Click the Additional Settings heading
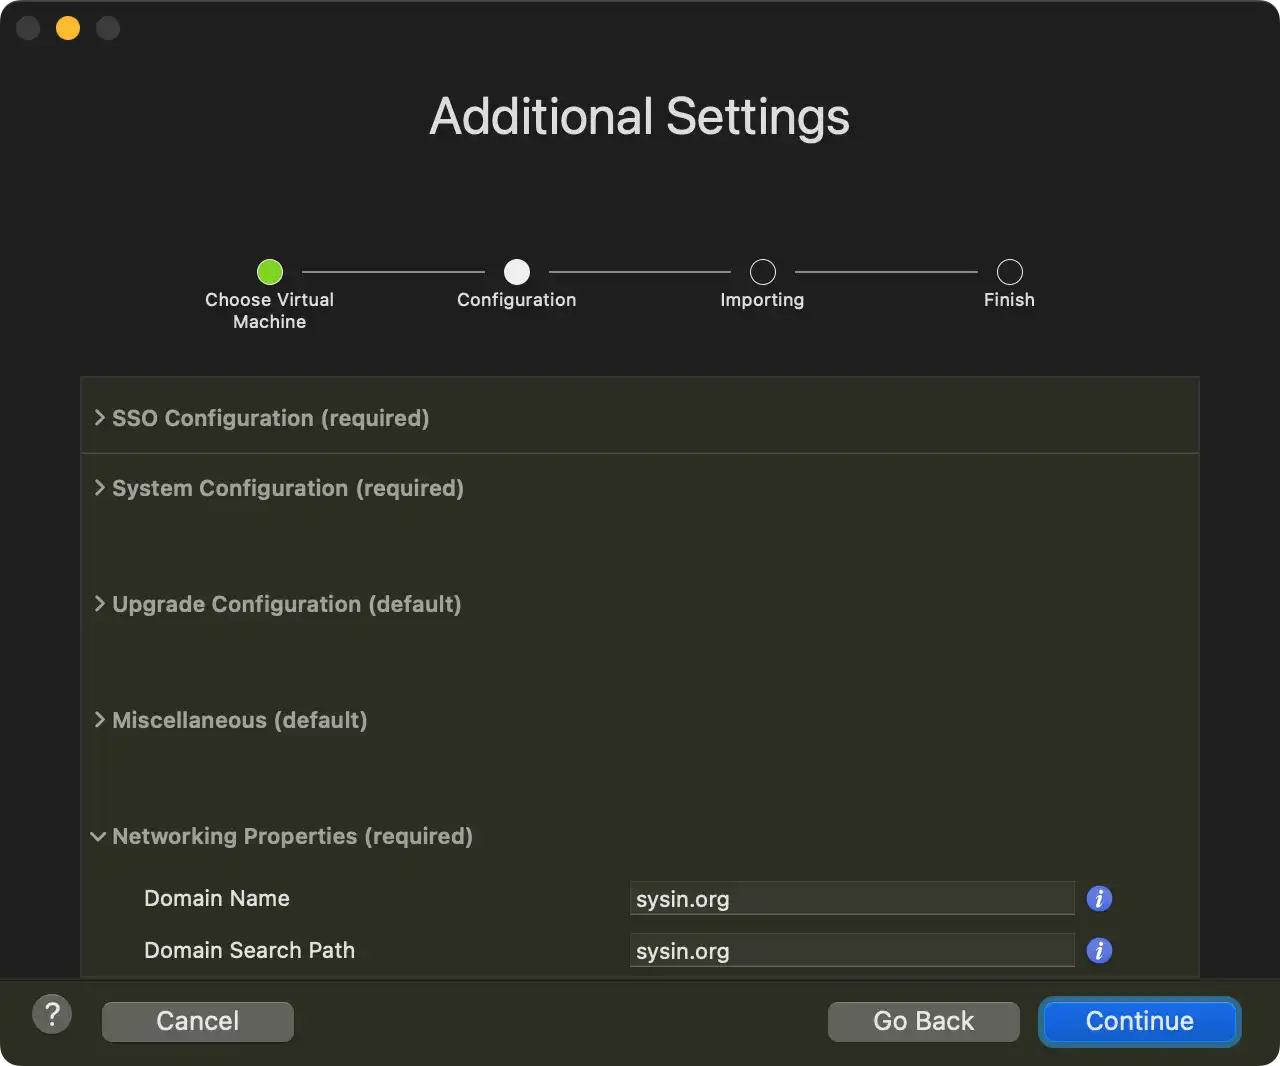This screenshot has width=1280, height=1066. click(x=640, y=117)
